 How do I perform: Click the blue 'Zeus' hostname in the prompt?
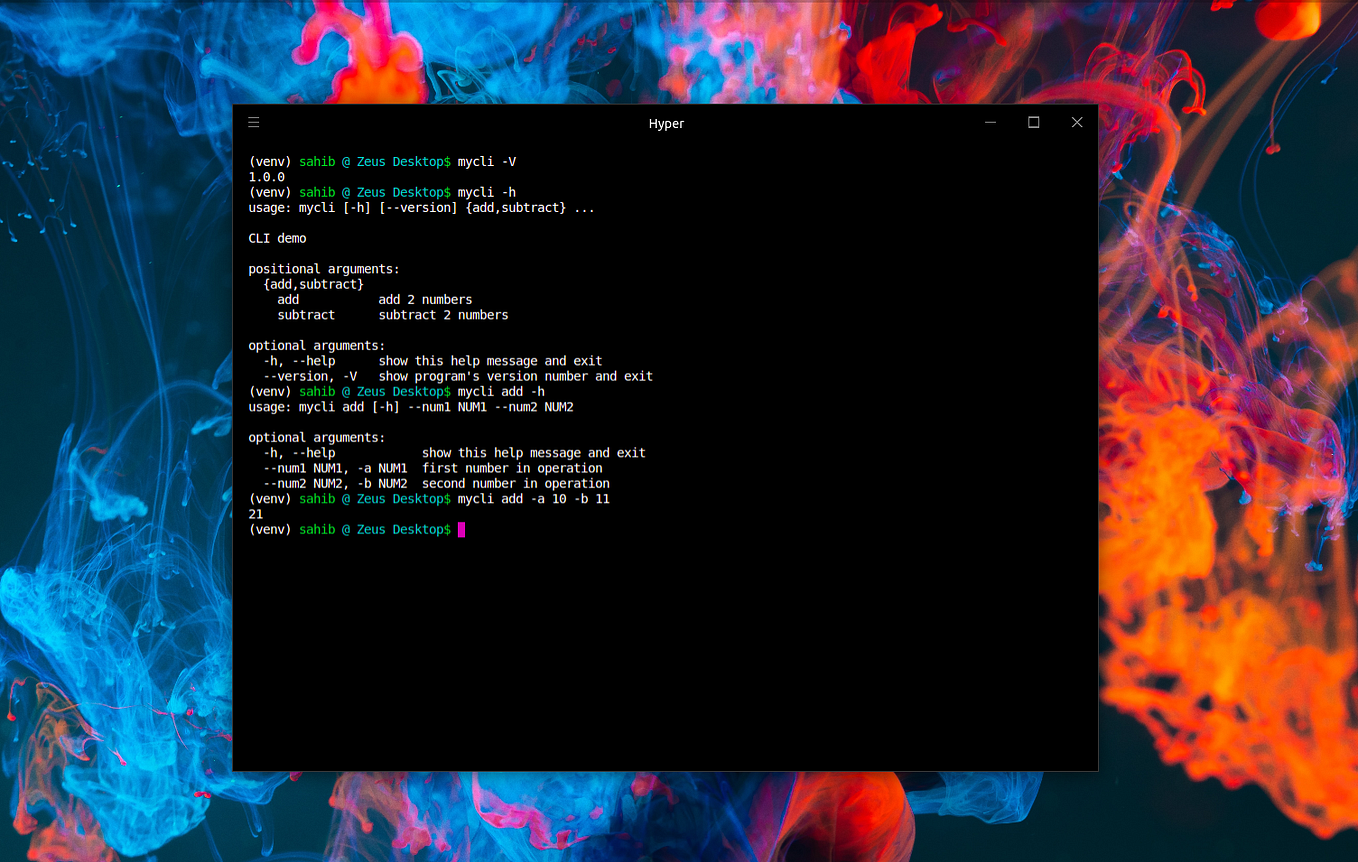click(x=370, y=529)
